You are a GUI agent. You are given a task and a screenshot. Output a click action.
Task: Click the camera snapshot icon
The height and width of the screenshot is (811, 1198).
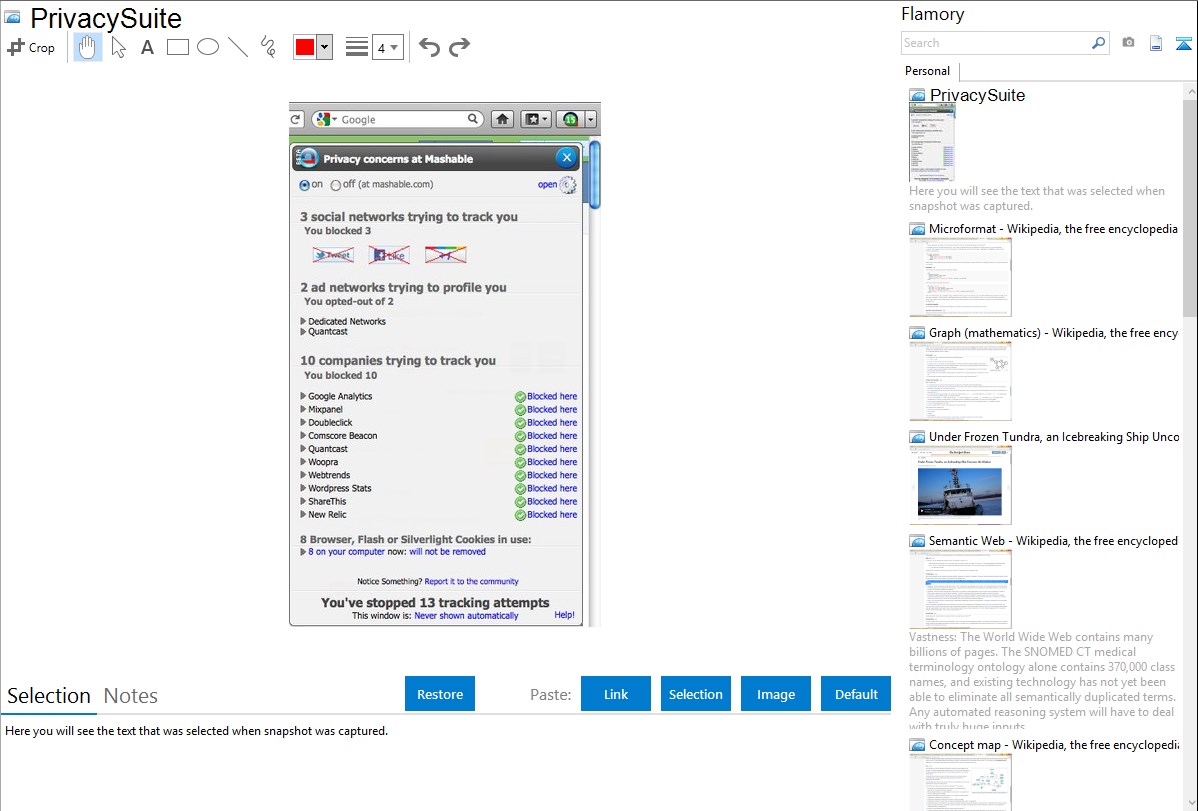pyautogui.click(x=1128, y=43)
